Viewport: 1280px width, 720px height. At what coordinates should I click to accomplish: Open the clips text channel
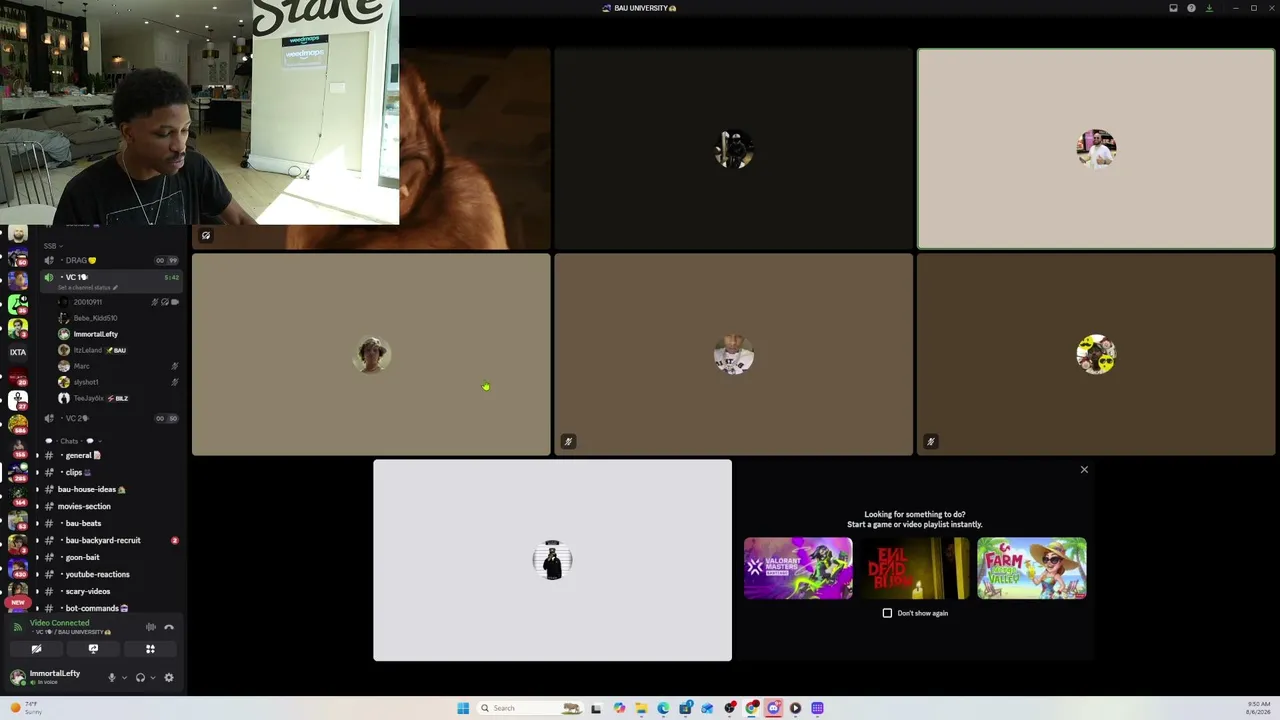point(110,472)
